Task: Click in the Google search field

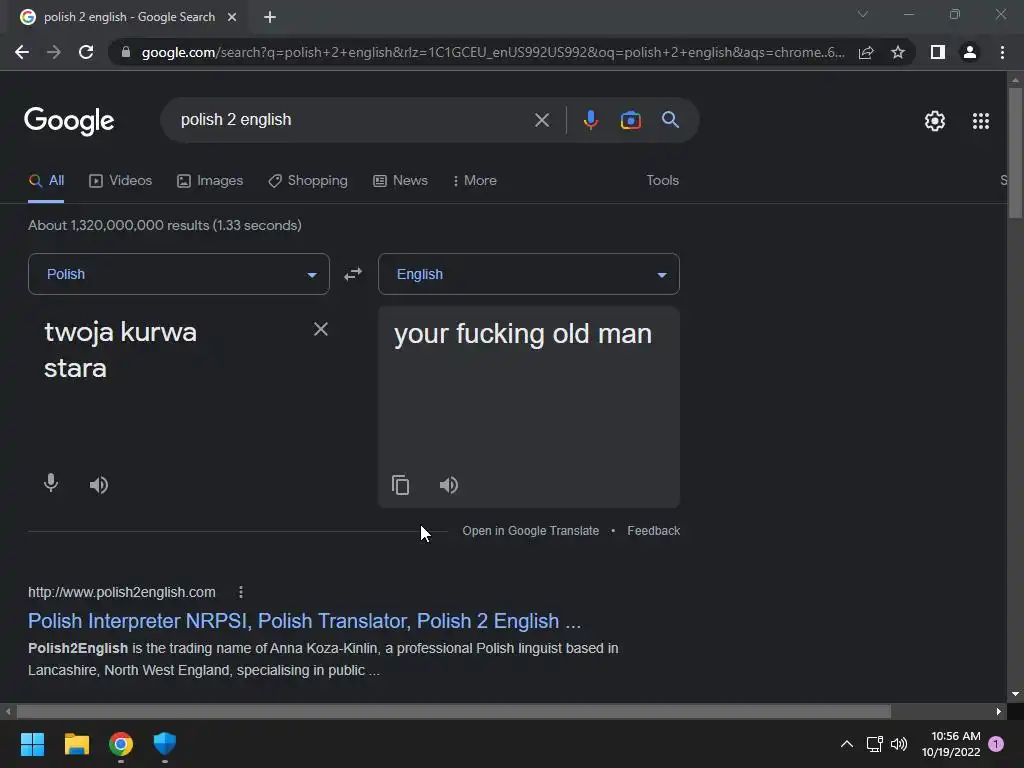Action: pos(353,120)
